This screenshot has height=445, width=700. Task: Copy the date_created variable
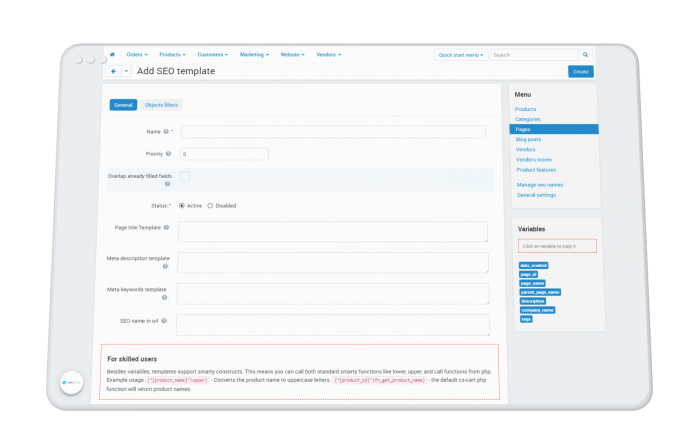[533, 265]
